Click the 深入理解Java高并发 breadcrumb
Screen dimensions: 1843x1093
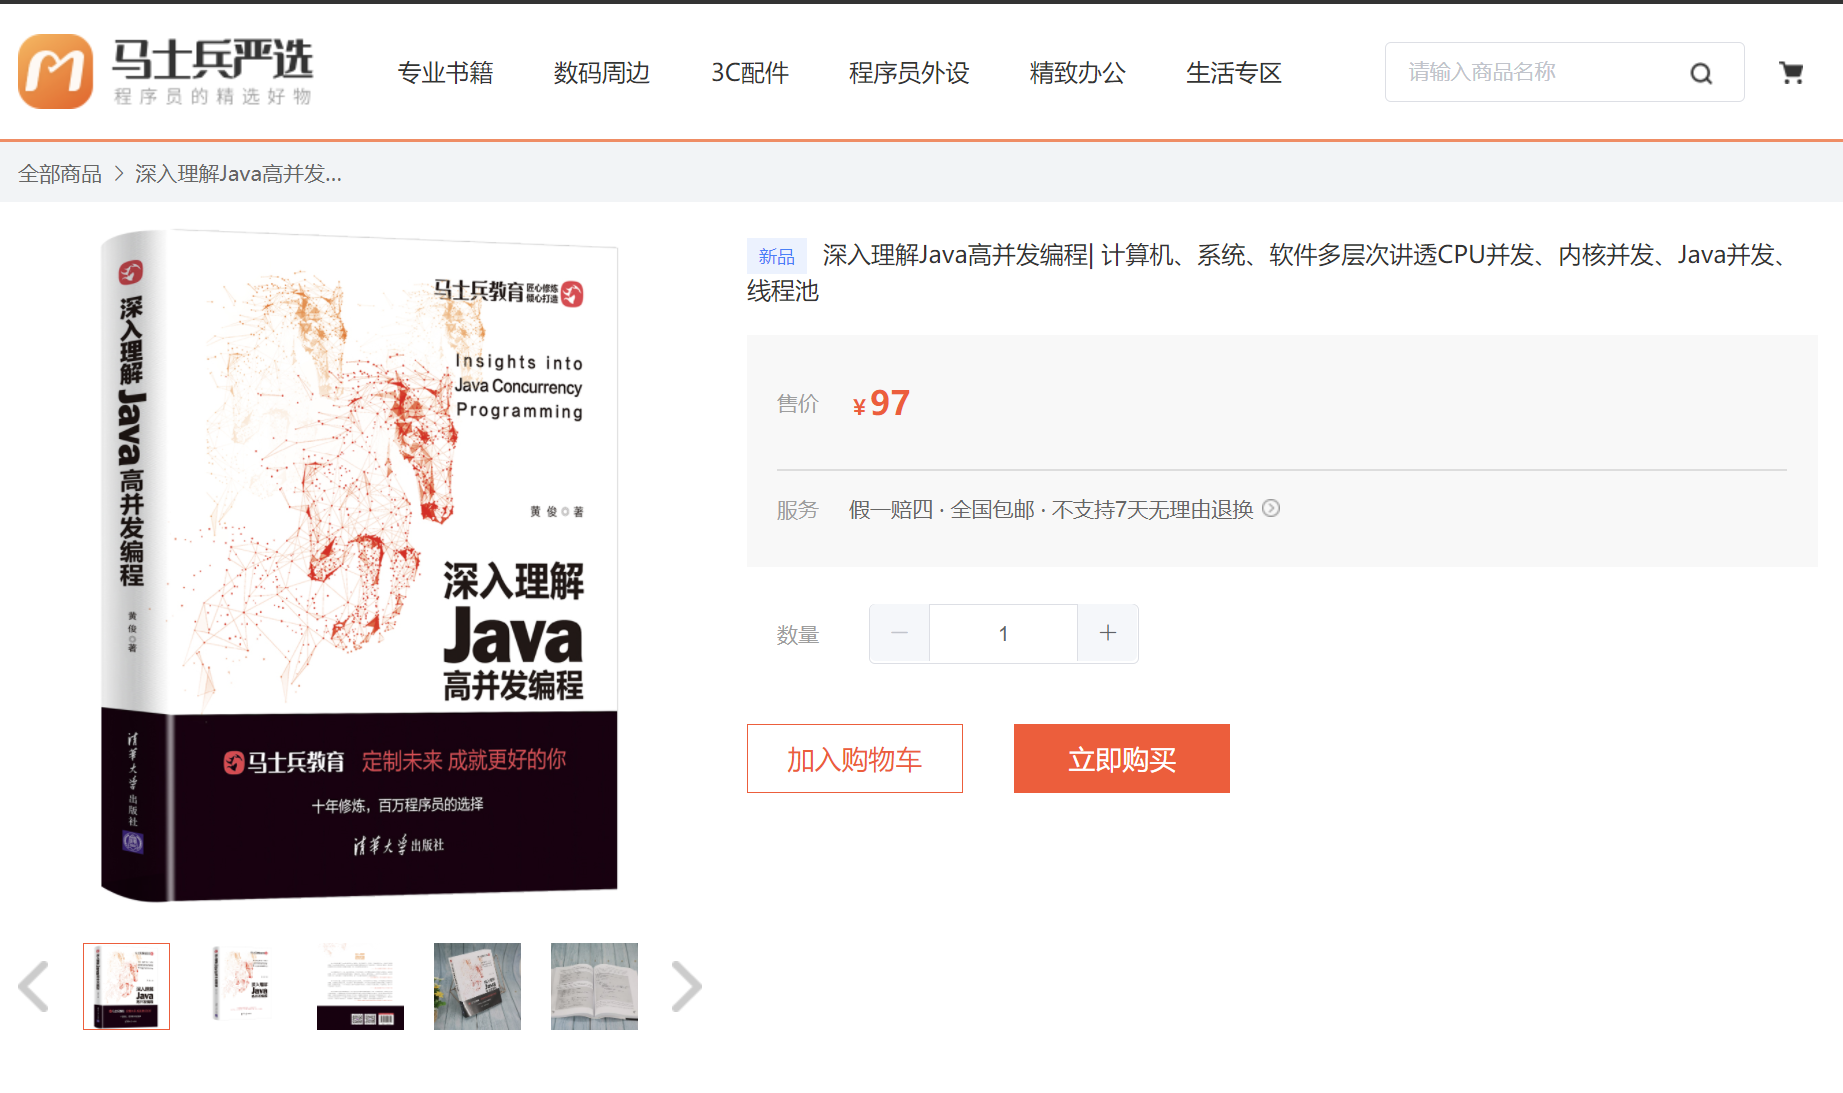238,174
